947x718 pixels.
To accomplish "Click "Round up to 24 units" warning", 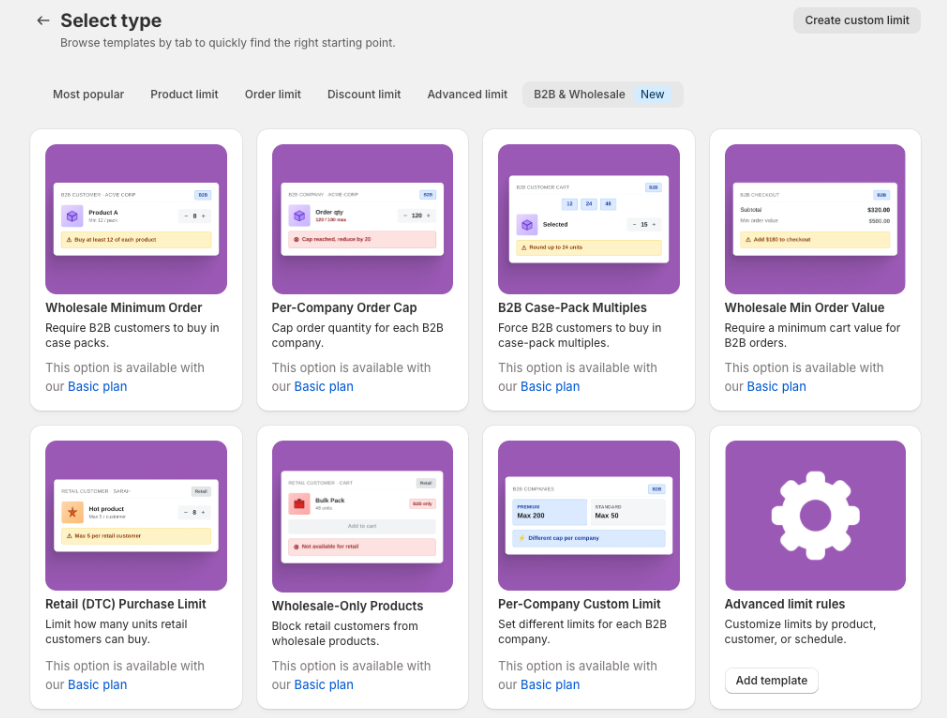I will click(589, 248).
